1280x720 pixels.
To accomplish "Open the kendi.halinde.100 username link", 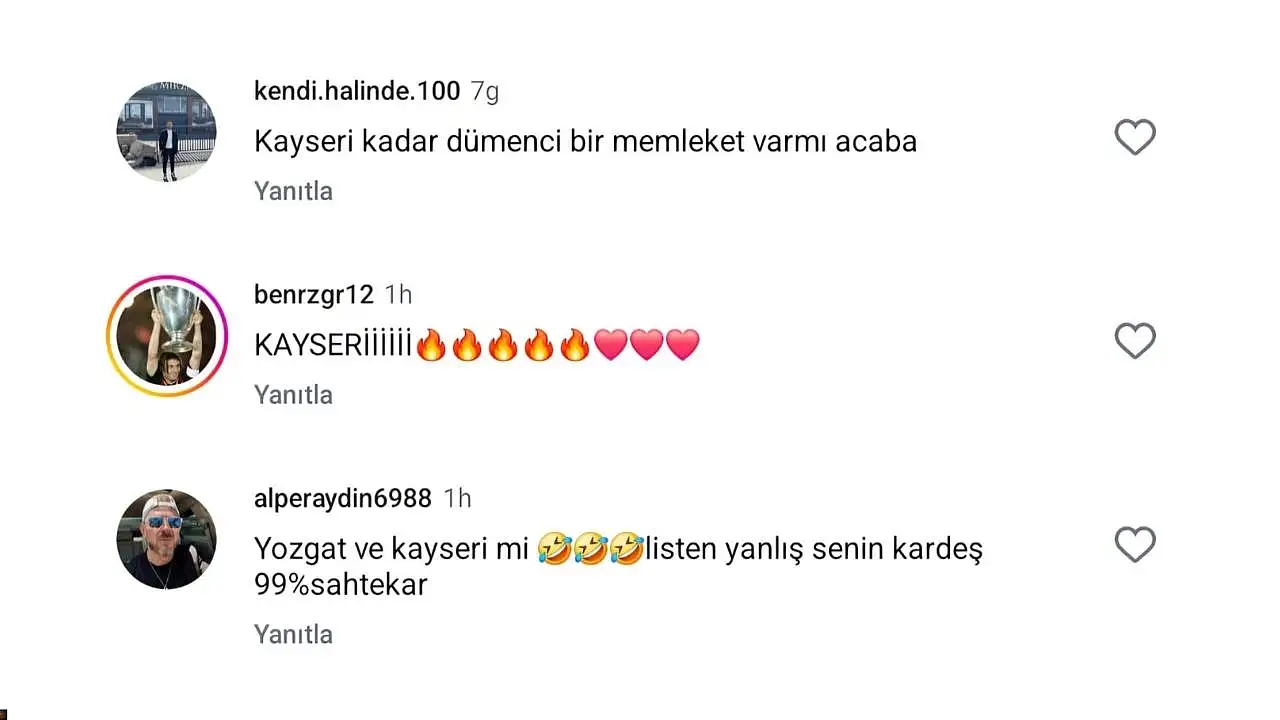I will point(357,91).
